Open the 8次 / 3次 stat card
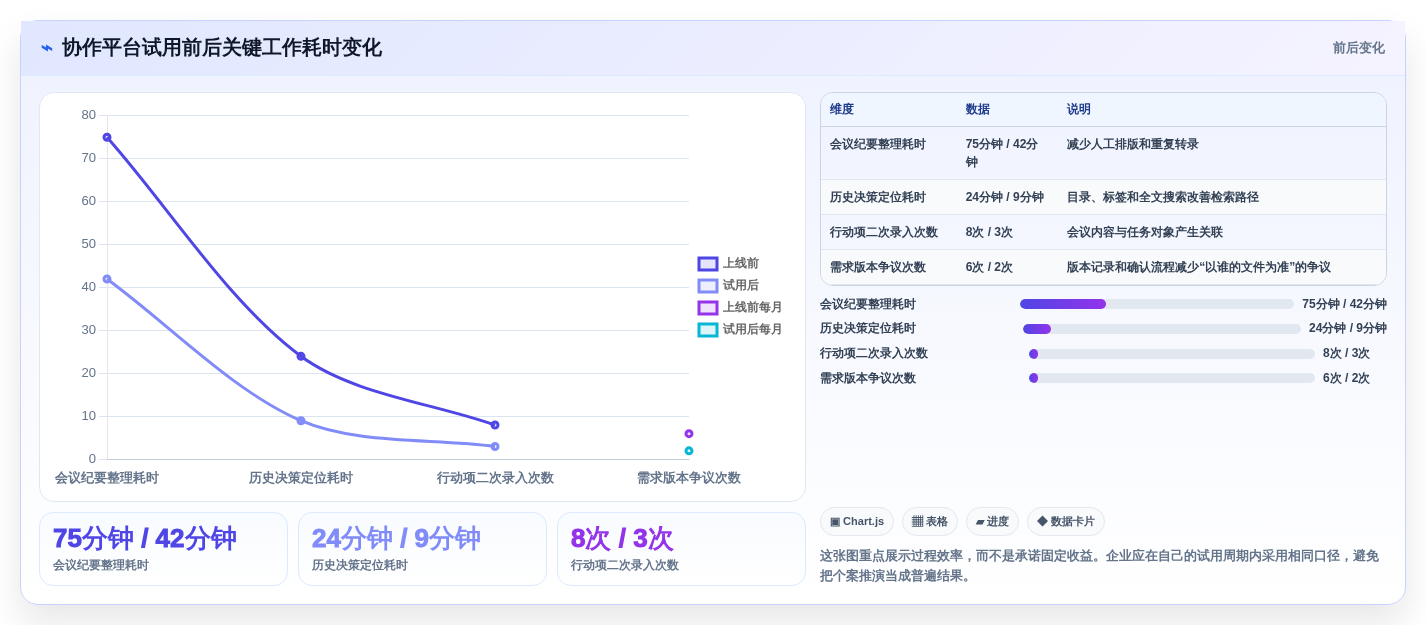Viewport: 1426px width, 625px height. point(681,549)
